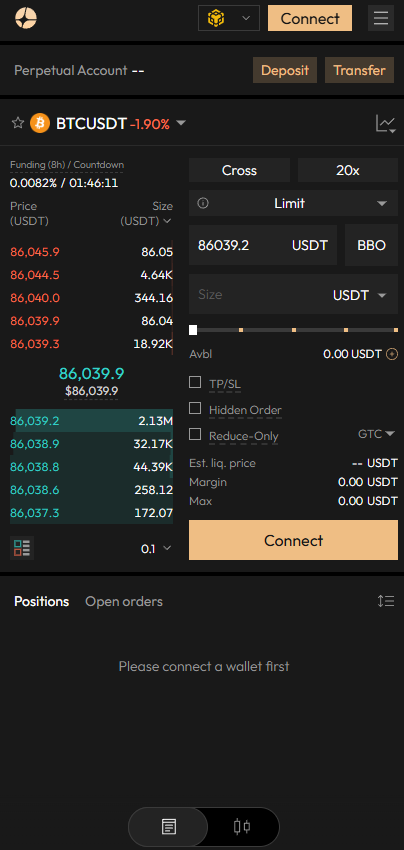This screenshot has height=850, width=404.
Task: Click the exchange logo in the header
Action: tap(25, 18)
